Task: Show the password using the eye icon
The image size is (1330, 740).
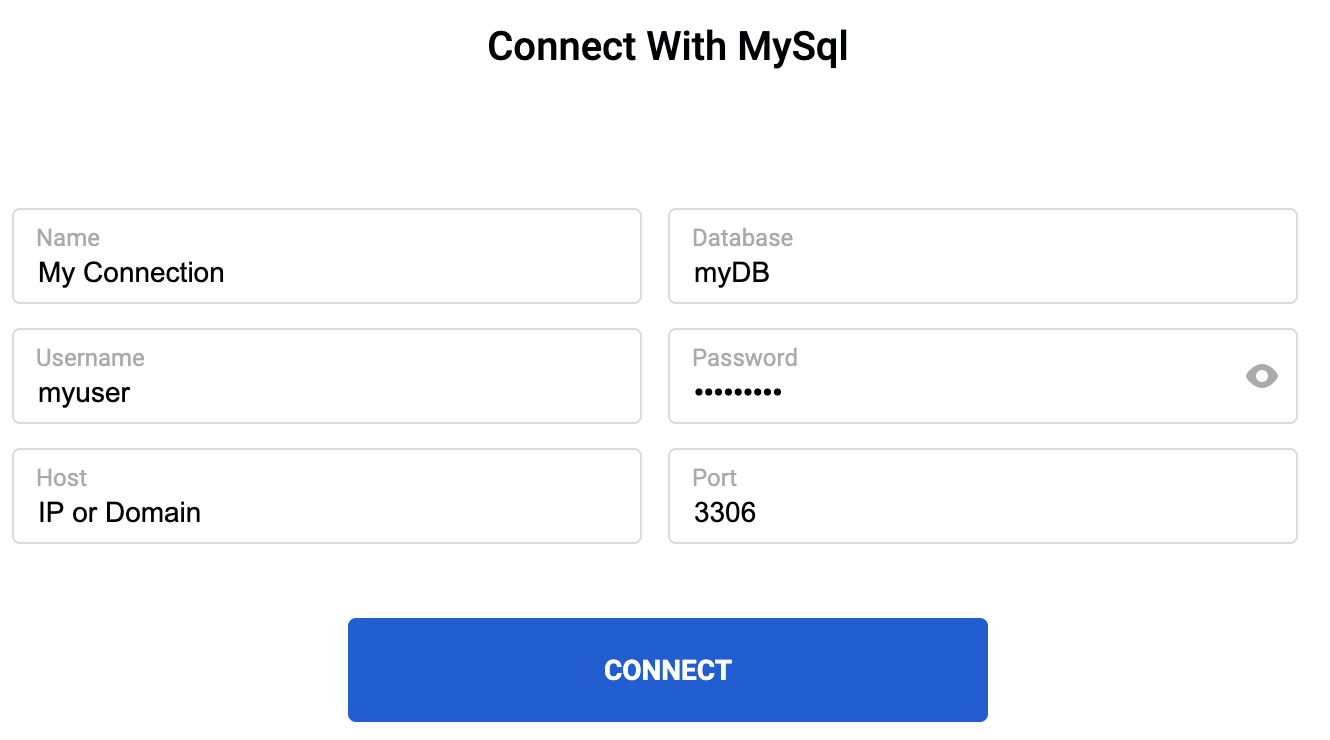Action: 1262,376
